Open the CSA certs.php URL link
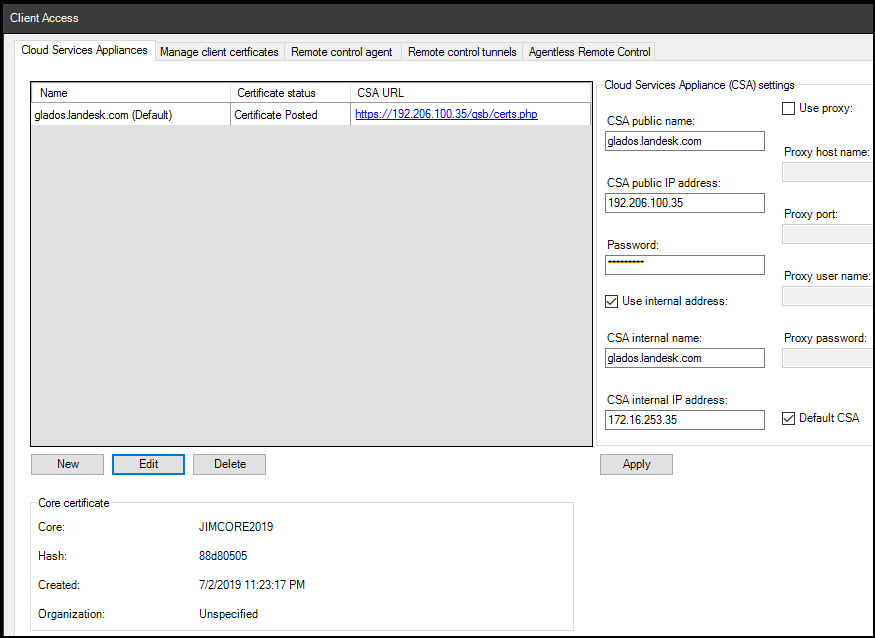 [x=446, y=115]
